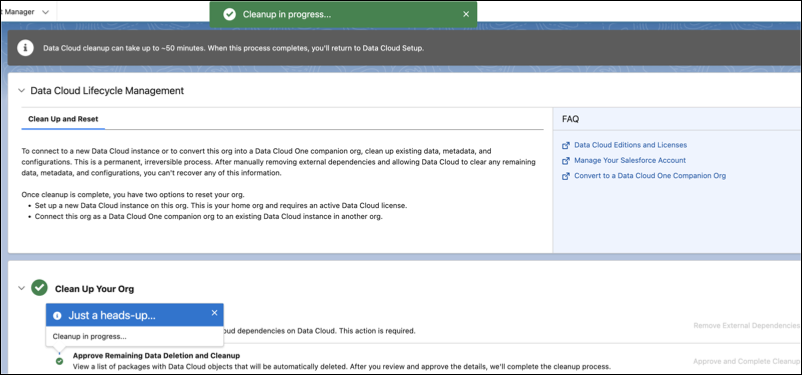This screenshot has height=375, width=802.
Task: Click the Approve Remaining Data Deletion and Cleanup heading
Action: tap(157, 355)
